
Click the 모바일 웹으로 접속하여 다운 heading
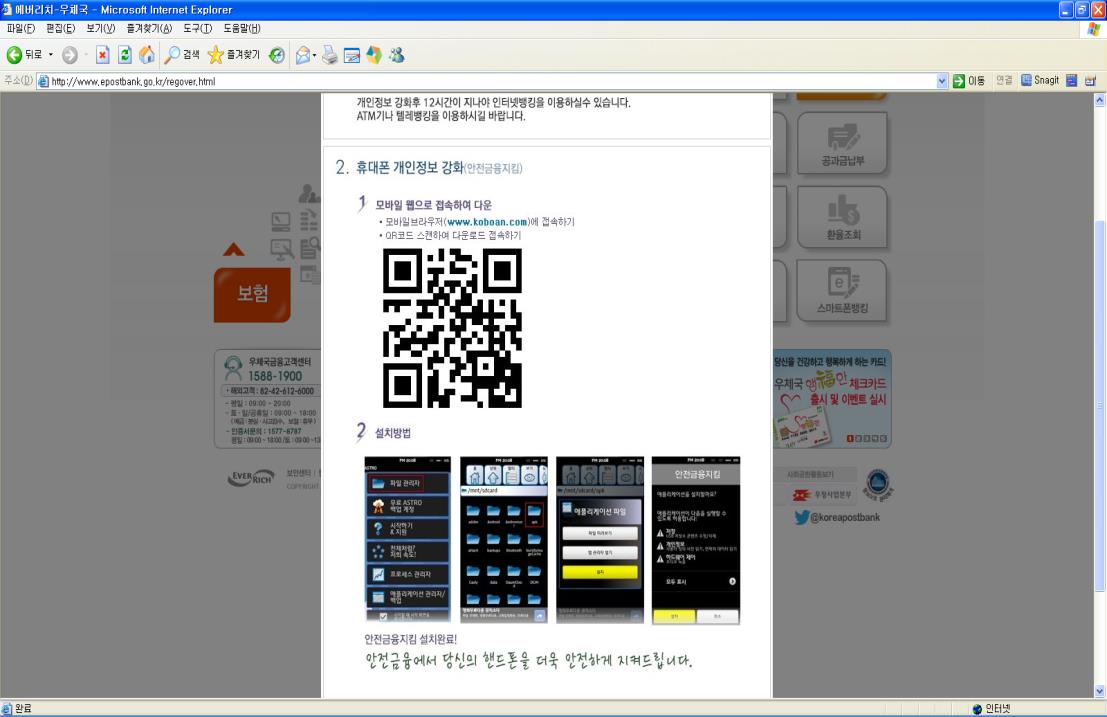[433, 205]
